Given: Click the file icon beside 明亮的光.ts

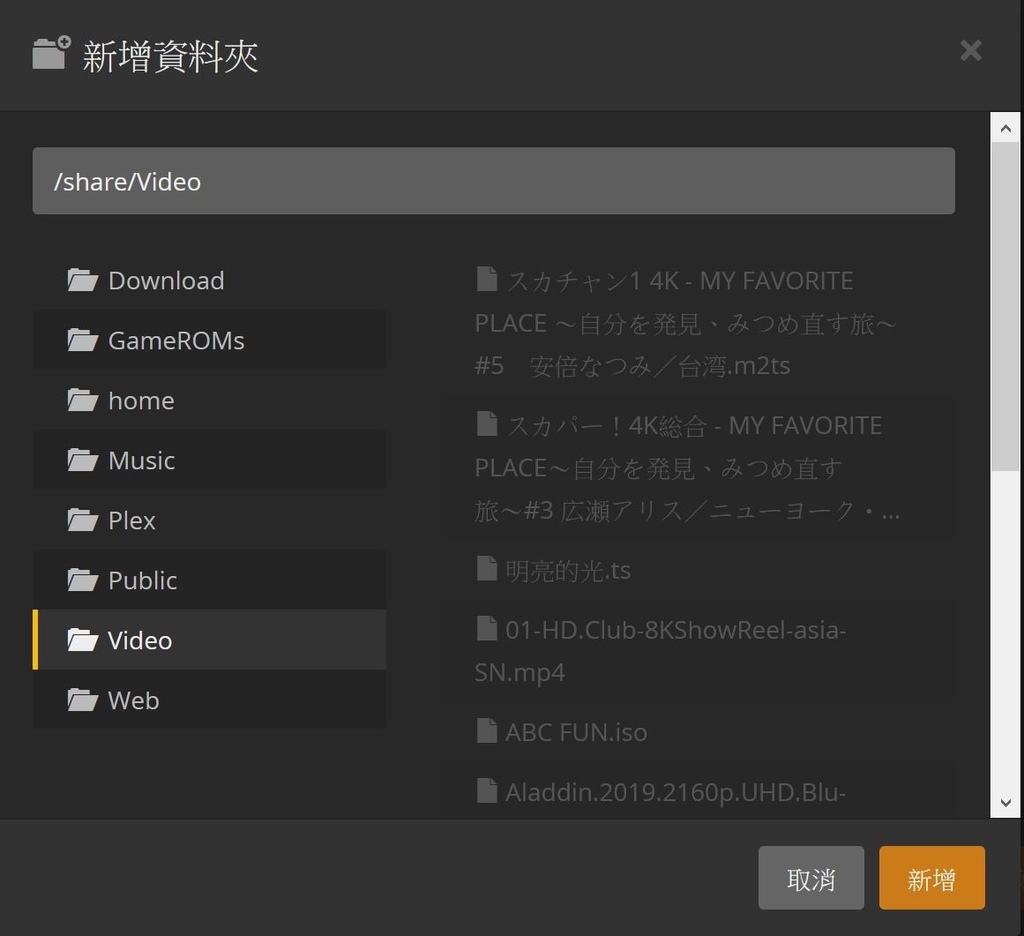Looking at the screenshot, I should tap(487, 568).
